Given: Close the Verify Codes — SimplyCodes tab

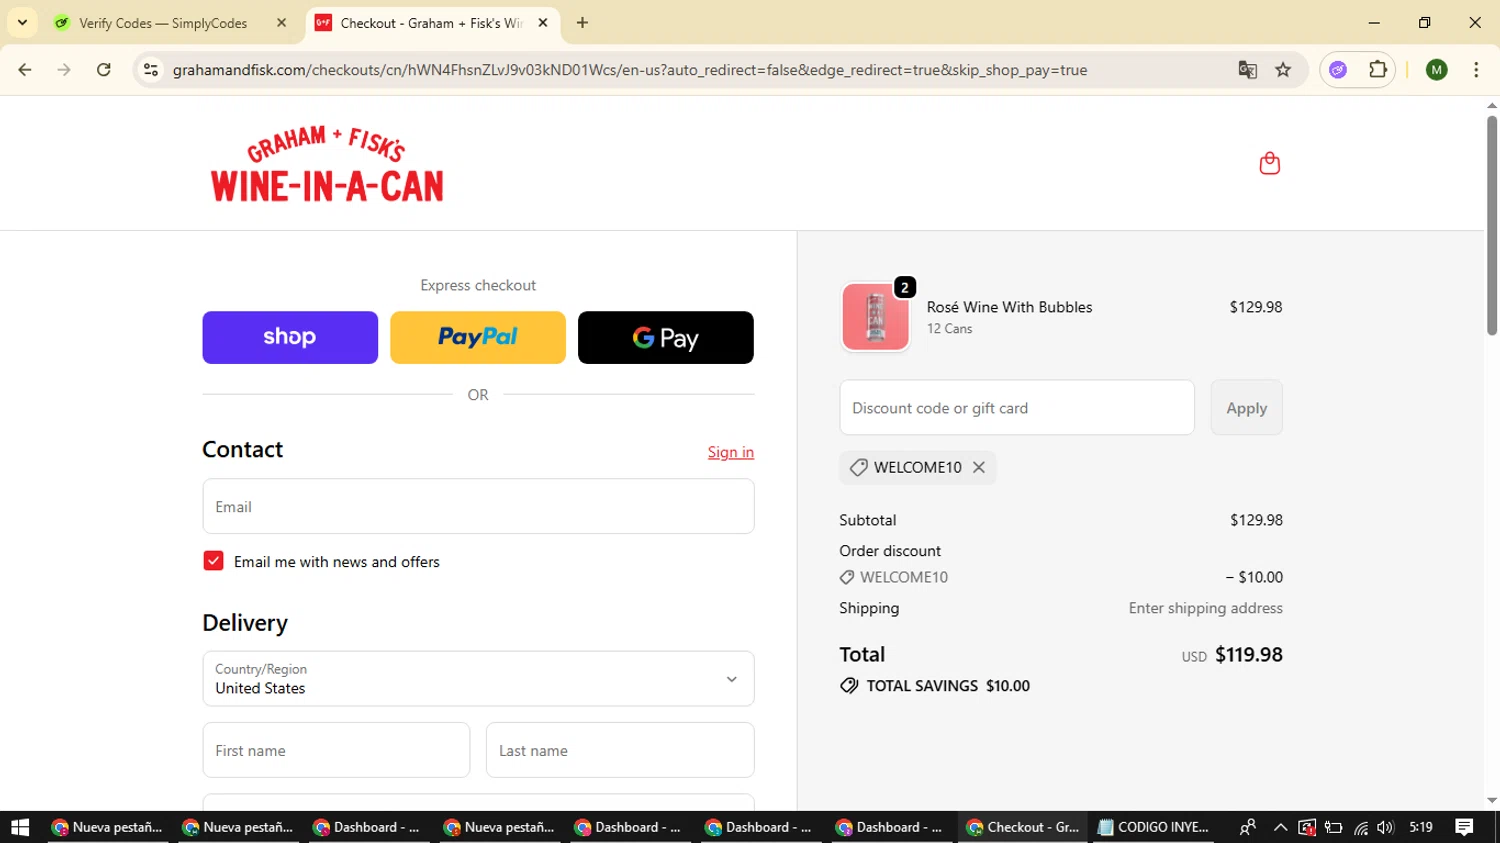Looking at the screenshot, I should point(281,23).
